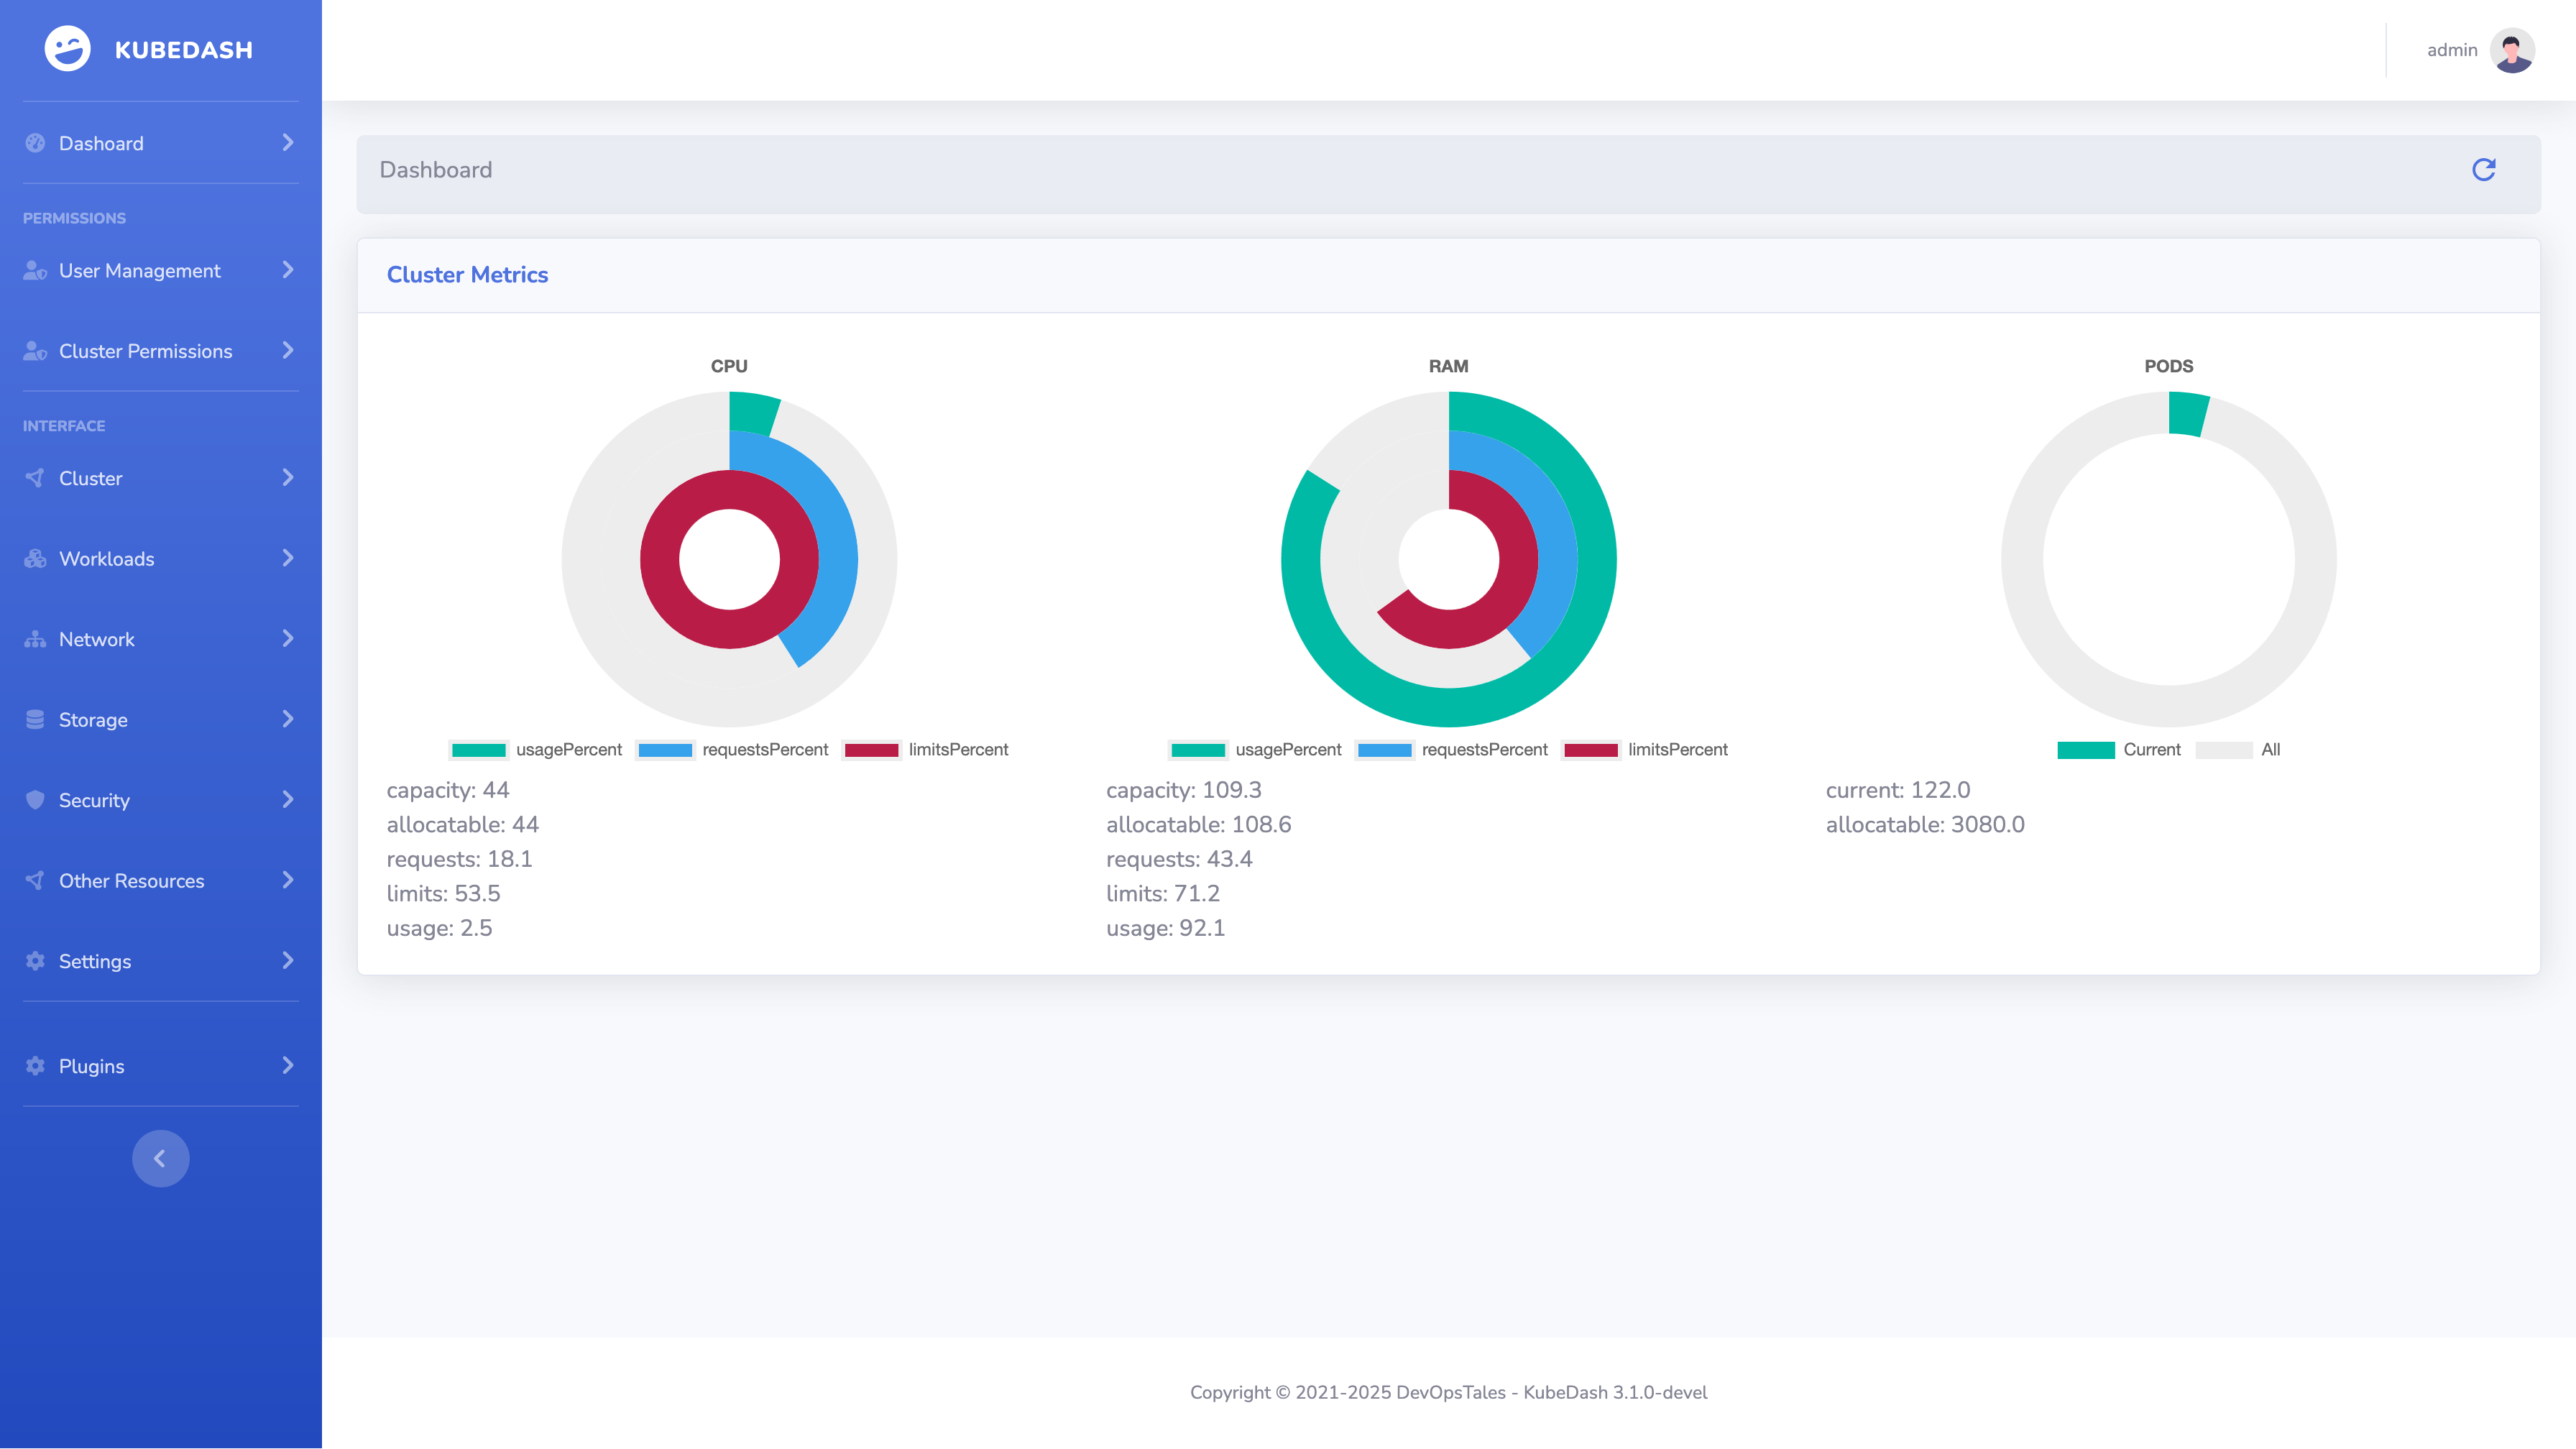2576x1449 pixels.
Task: Expand the Settings menu chevron
Action: tap(288, 960)
